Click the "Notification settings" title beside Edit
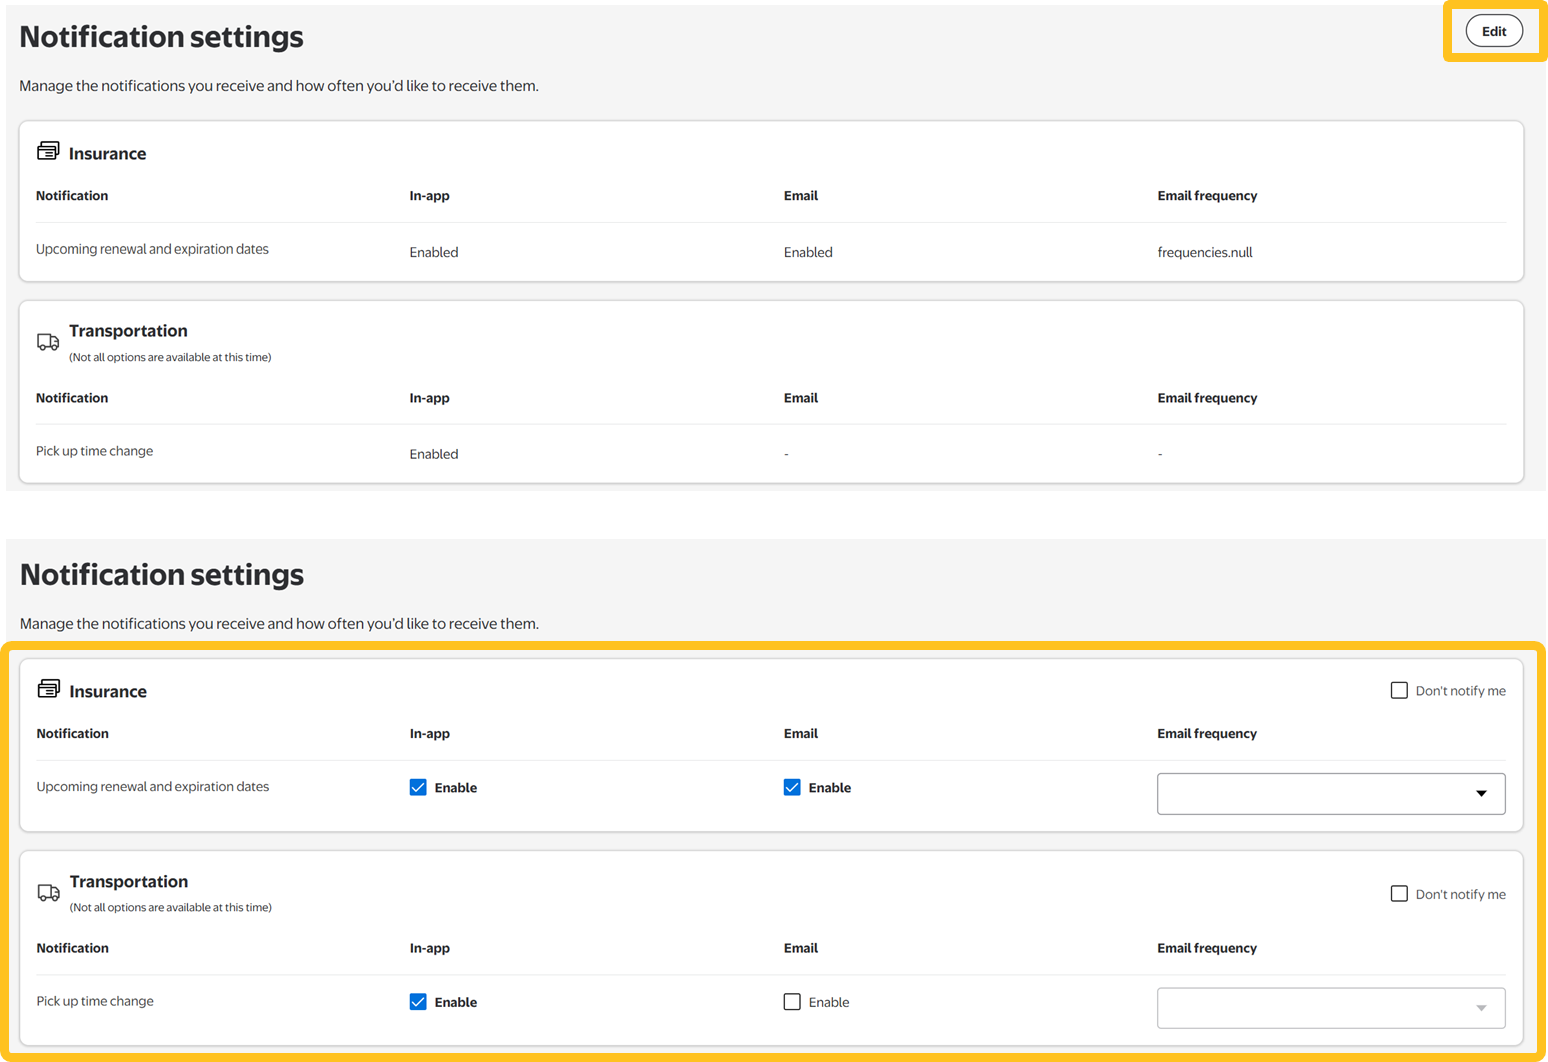Viewport: 1548px width, 1062px height. (x=162, y=37)
